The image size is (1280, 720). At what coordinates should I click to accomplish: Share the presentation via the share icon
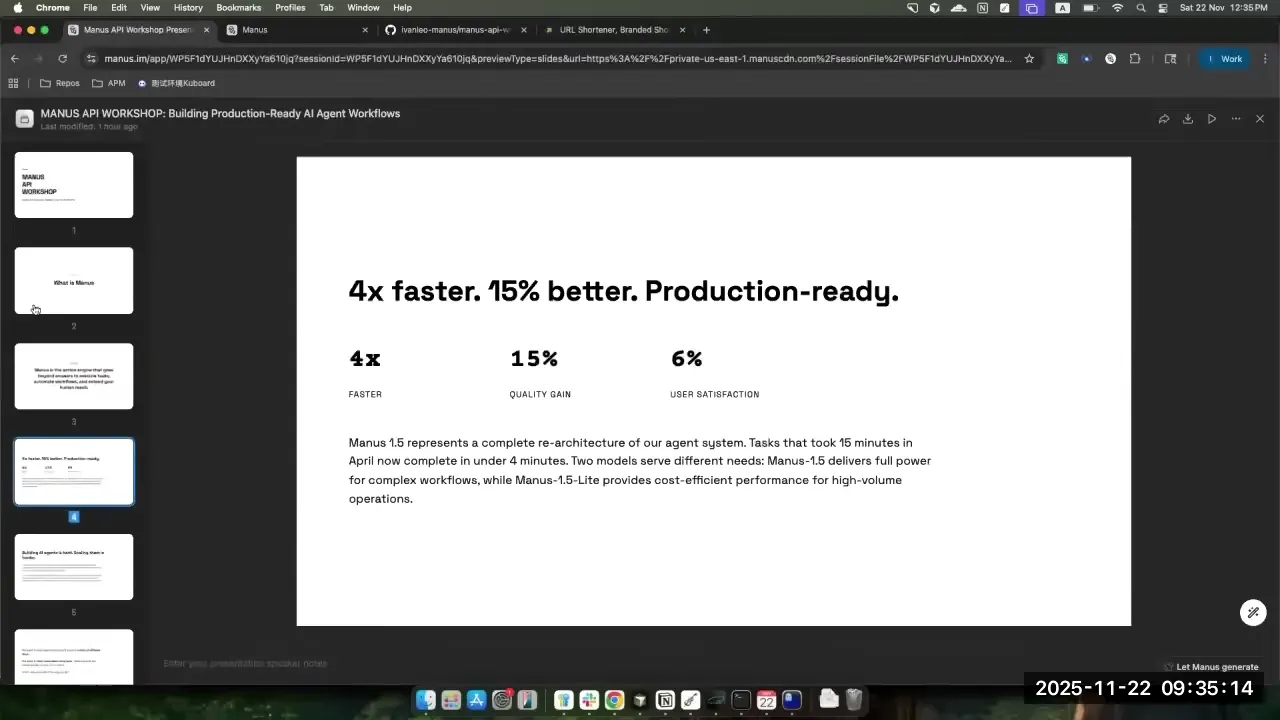click(x=1164, y=118)
